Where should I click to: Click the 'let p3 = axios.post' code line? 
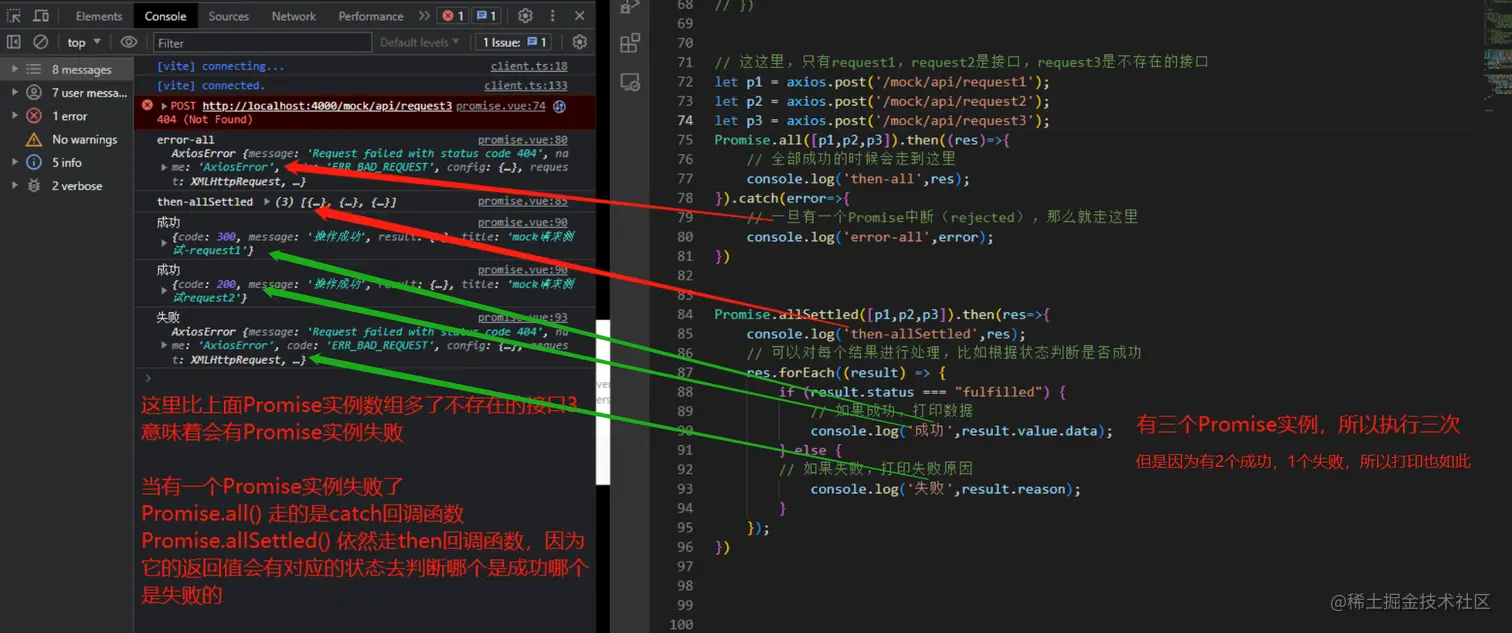(x=883, y=121)
